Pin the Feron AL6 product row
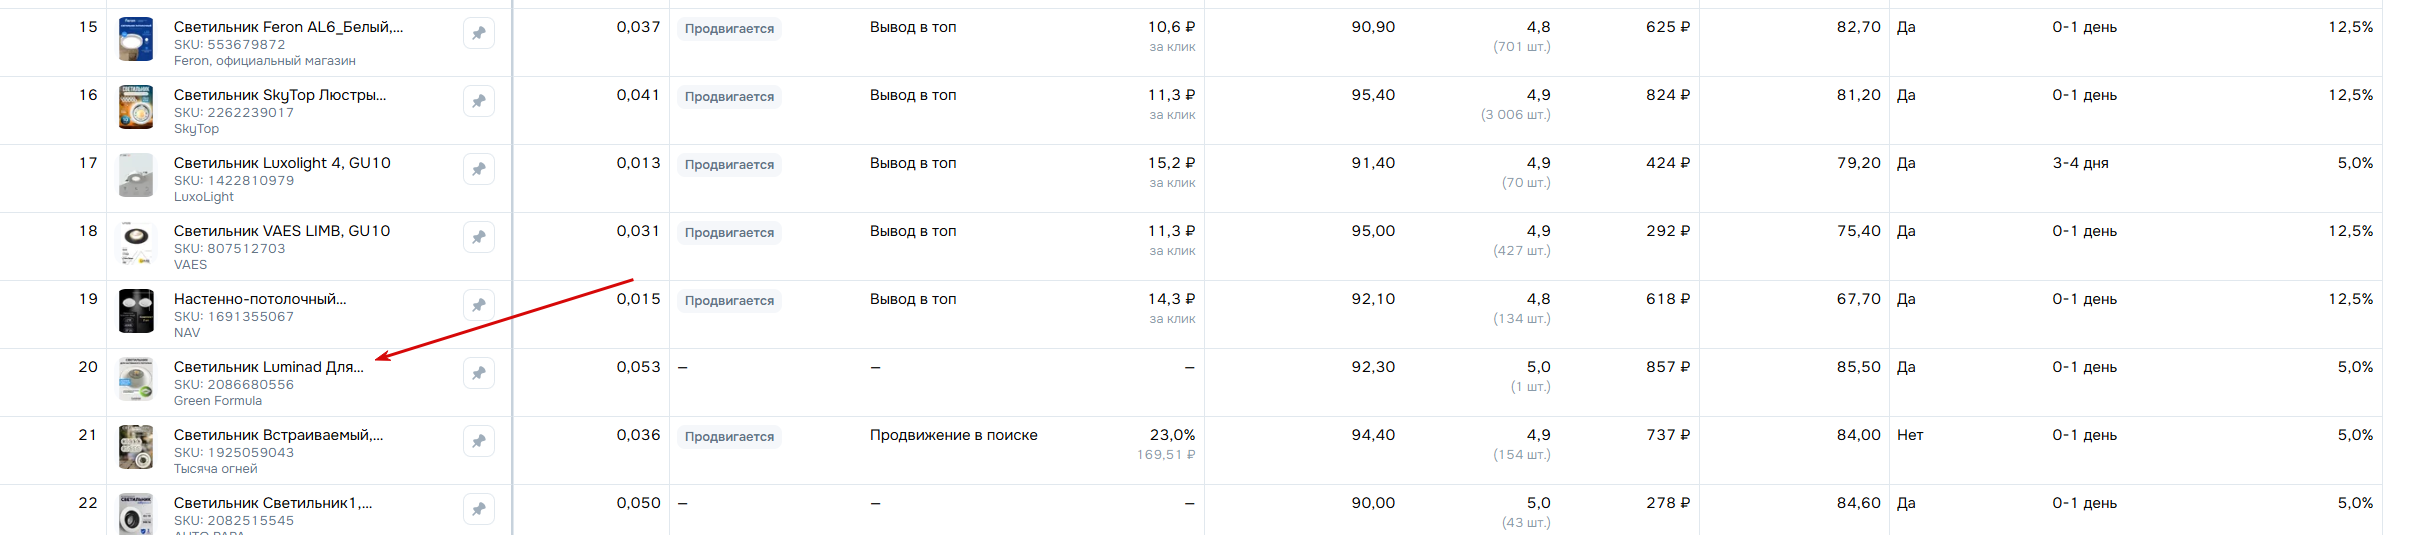The image size is (2415, 535). (x=479, y=33)
